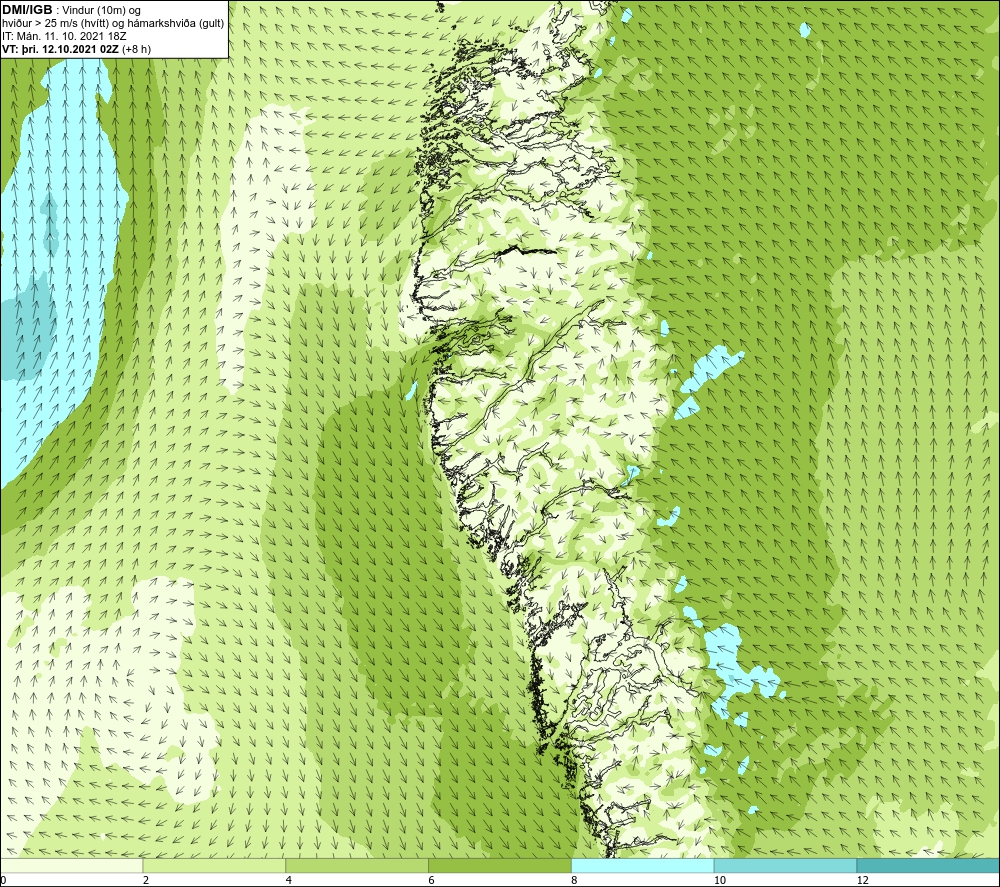Click the DMI/IGB title text
This screenshot has width=1000, height=887.
[x=27, y=10]
